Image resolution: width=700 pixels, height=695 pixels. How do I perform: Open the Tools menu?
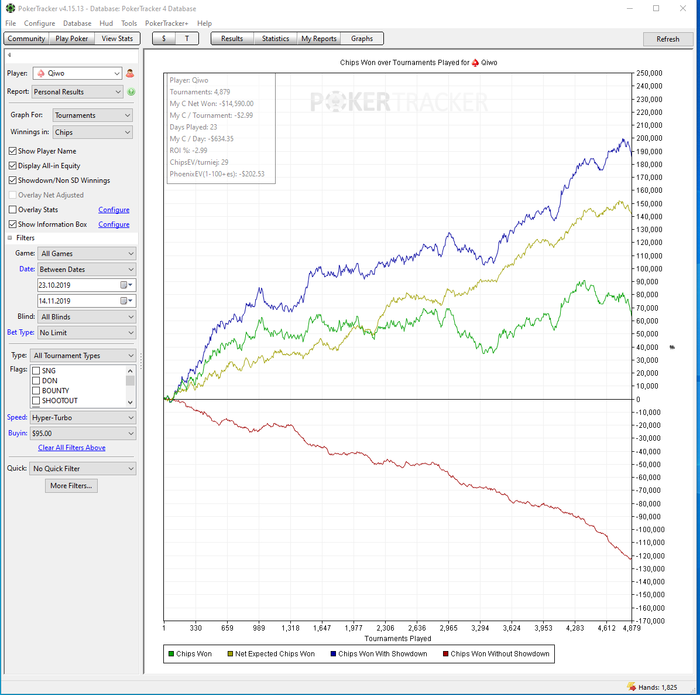click(129, 23)
